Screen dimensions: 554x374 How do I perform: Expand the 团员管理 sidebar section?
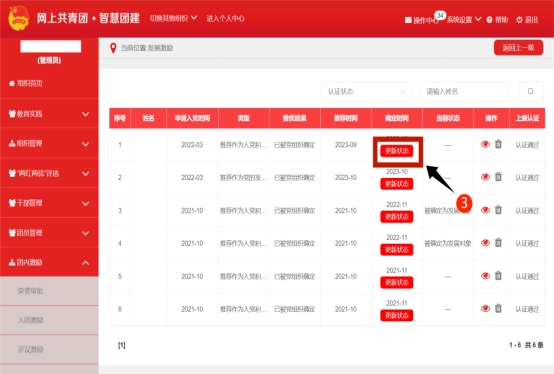click(x=49, y=233)
